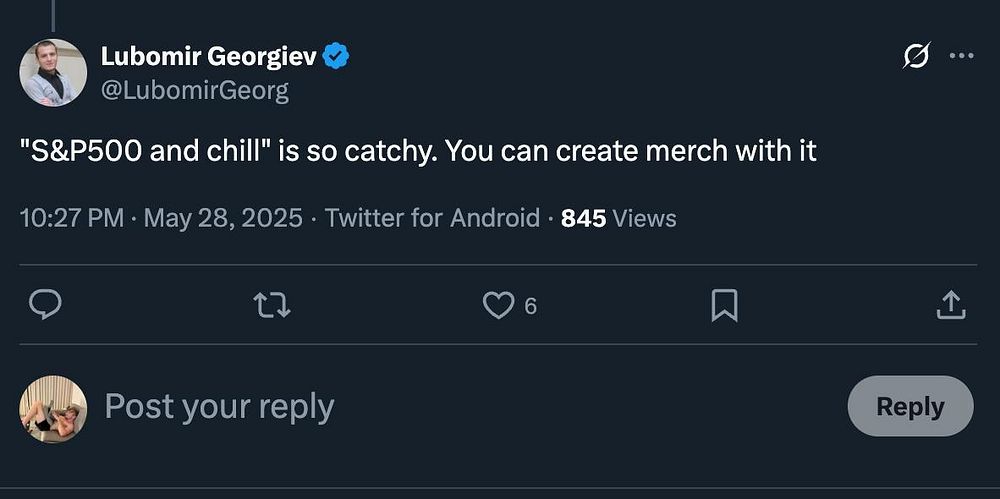Bookmark this post
The height and width of the screenshot is (499, 1000).
(724, 305)
